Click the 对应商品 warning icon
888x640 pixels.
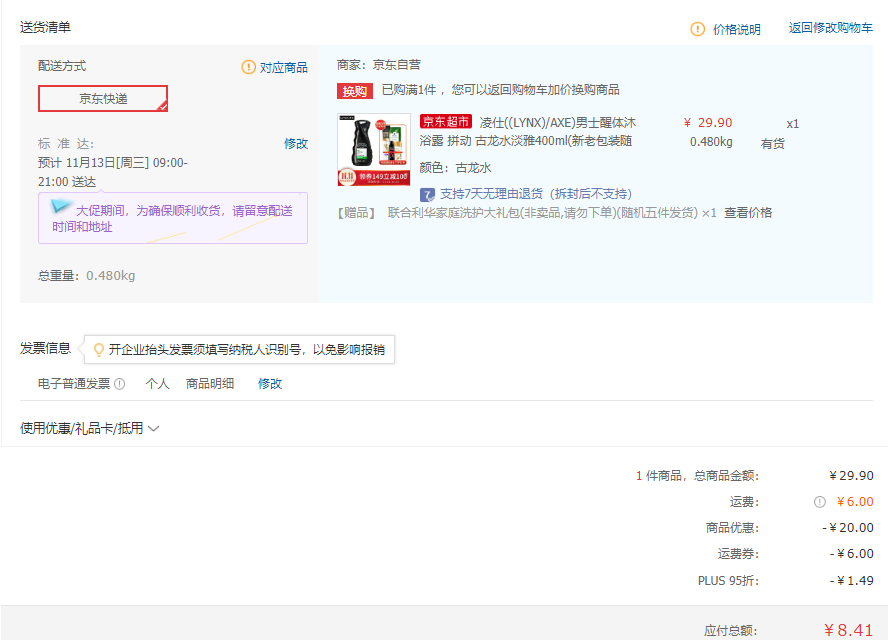(248, 67)
